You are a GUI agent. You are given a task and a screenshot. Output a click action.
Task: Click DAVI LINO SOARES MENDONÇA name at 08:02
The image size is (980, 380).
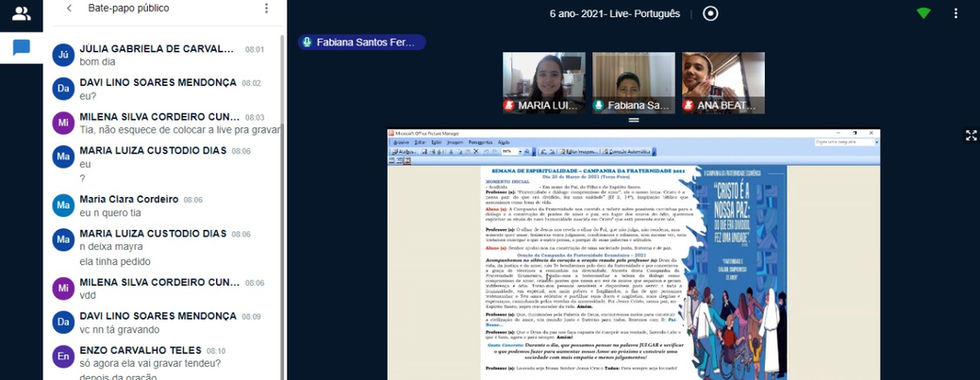158,82
